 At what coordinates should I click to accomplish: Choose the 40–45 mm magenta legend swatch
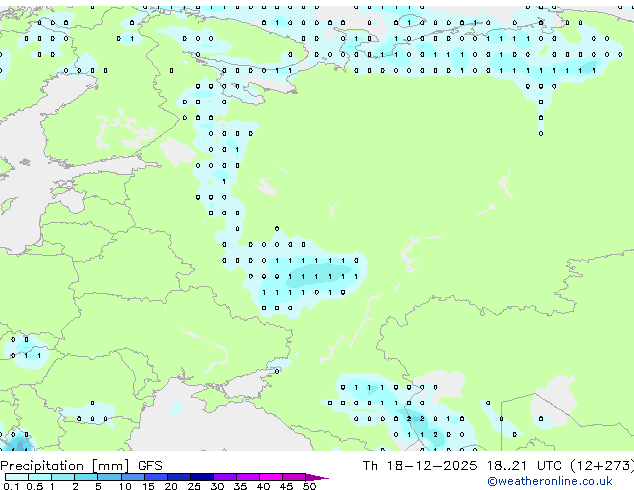coord(271,477)
